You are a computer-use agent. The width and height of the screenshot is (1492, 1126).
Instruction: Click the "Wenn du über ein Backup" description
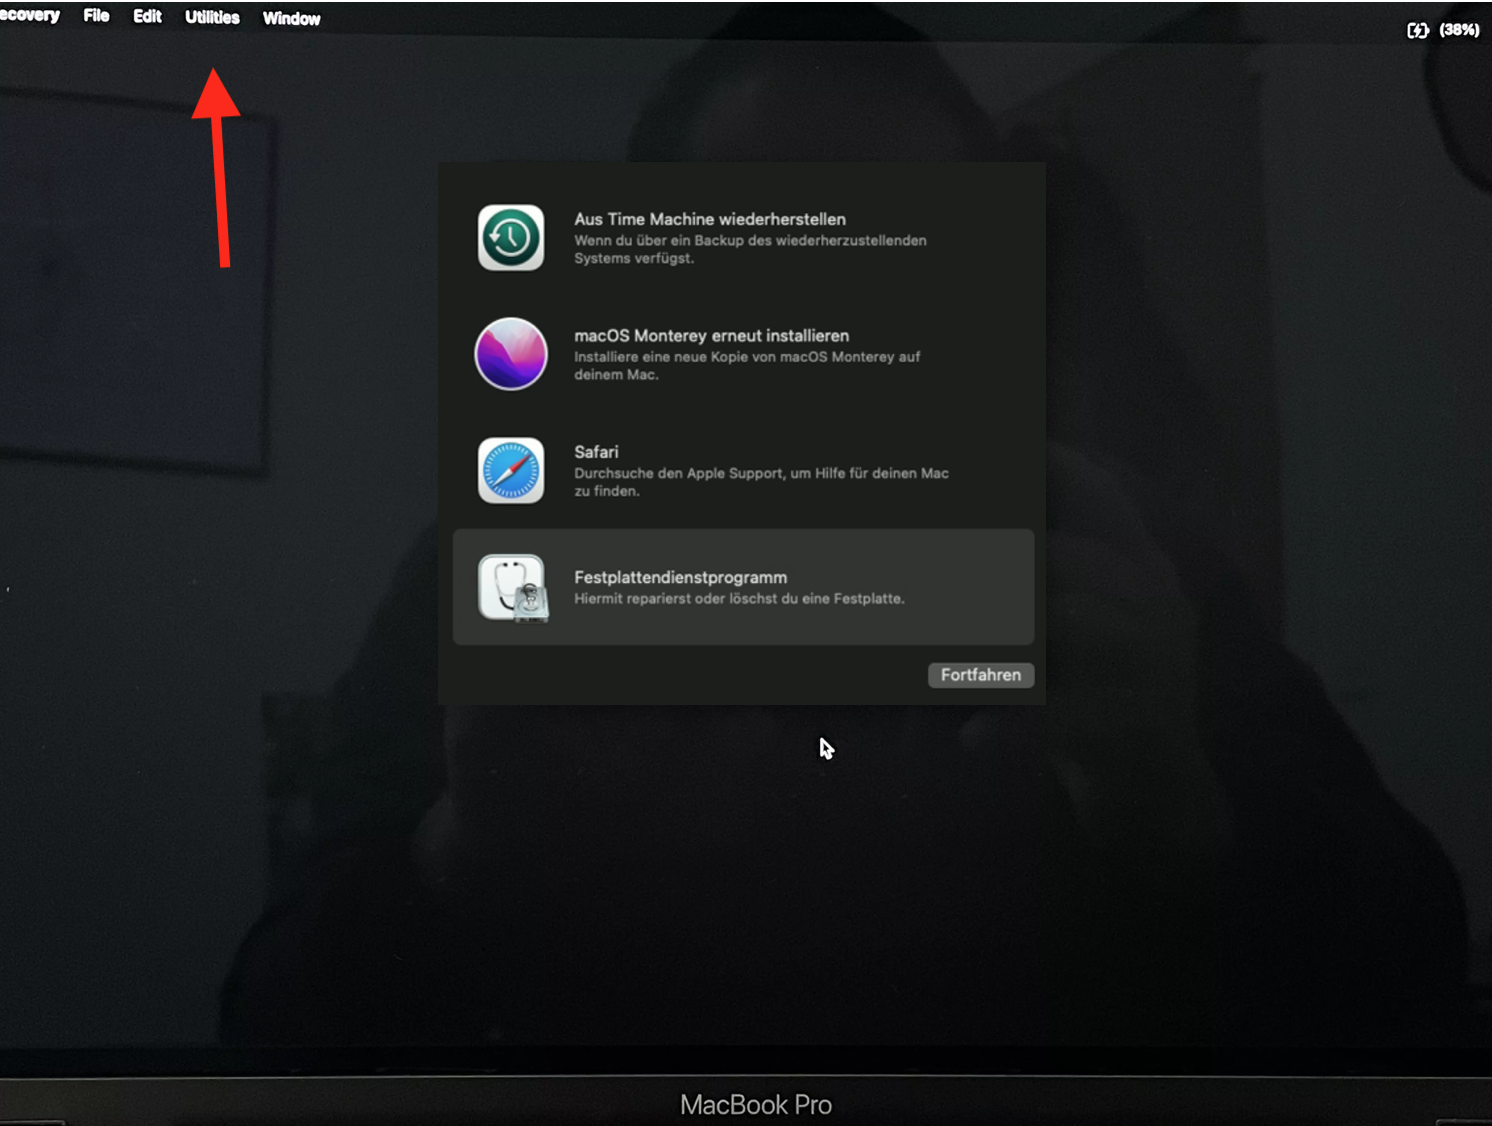(750, 249)
